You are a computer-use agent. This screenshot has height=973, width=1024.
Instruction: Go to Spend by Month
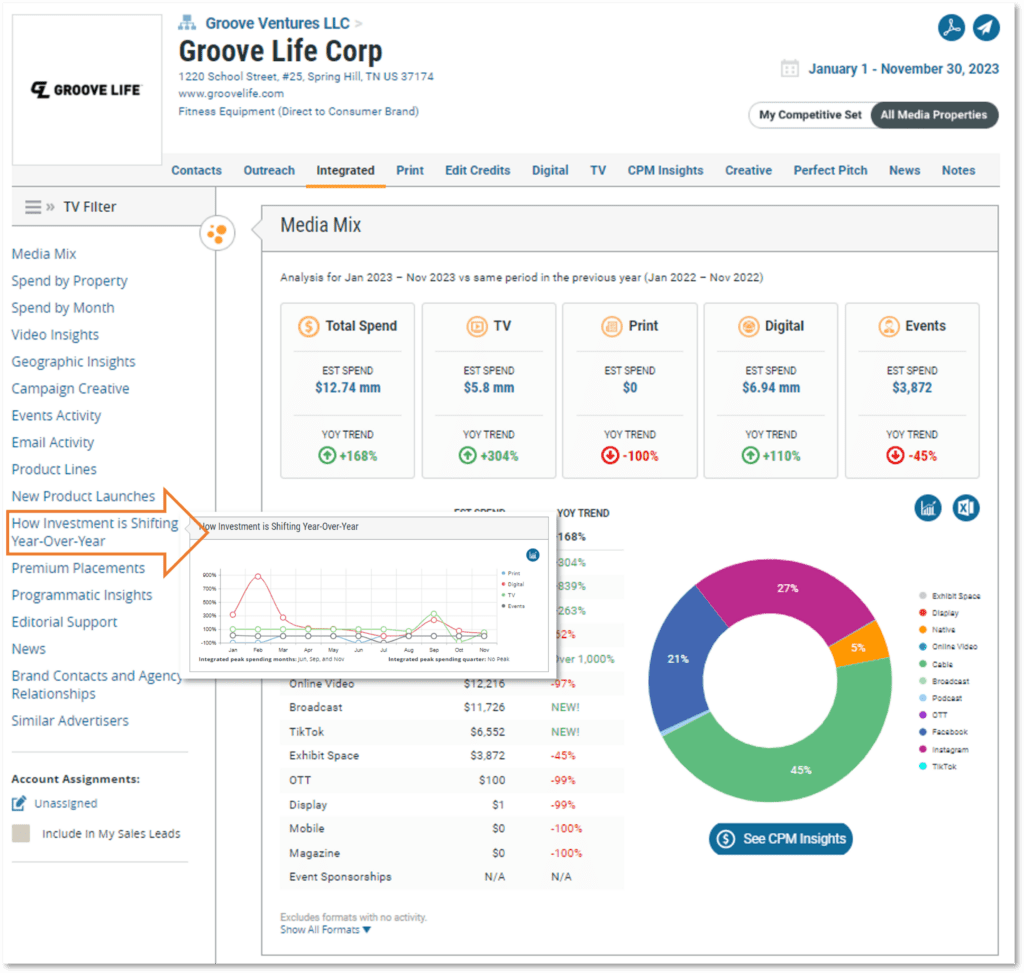(x=63, y=308)
